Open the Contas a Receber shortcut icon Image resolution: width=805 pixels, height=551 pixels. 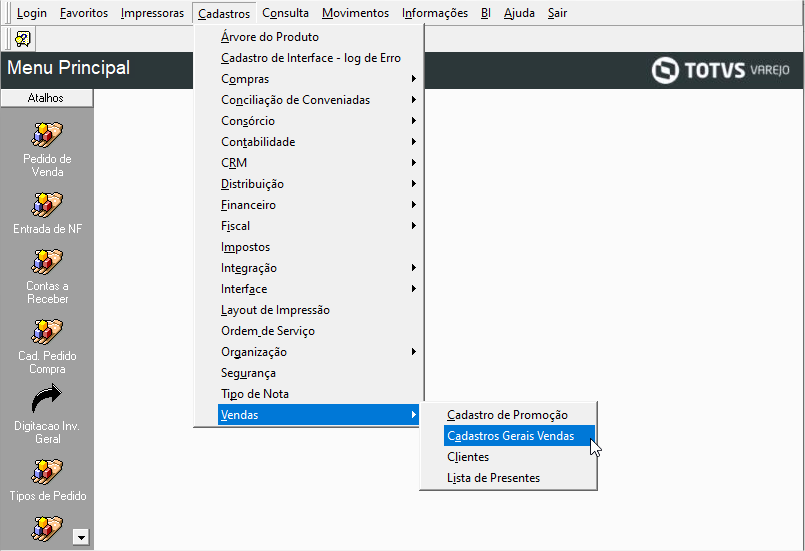click(x=47, y=262)
